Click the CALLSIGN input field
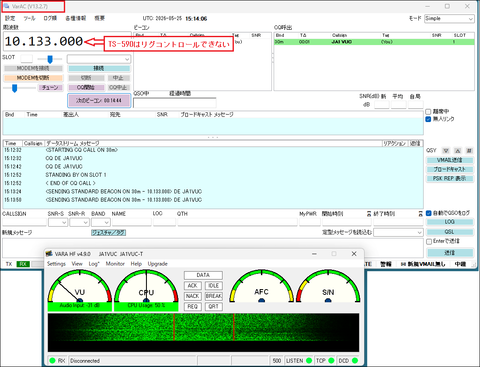This screenshot has height=367, width=480. [x=24, y=222]
